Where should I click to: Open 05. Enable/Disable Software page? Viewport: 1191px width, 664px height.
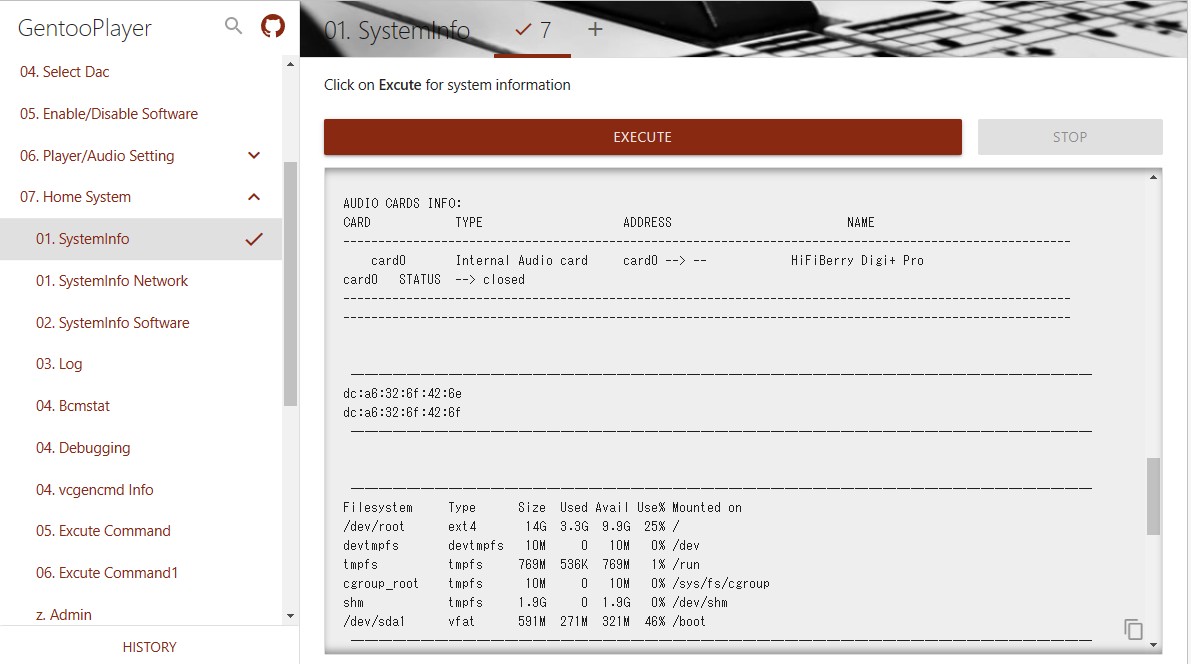pos(109,114)
